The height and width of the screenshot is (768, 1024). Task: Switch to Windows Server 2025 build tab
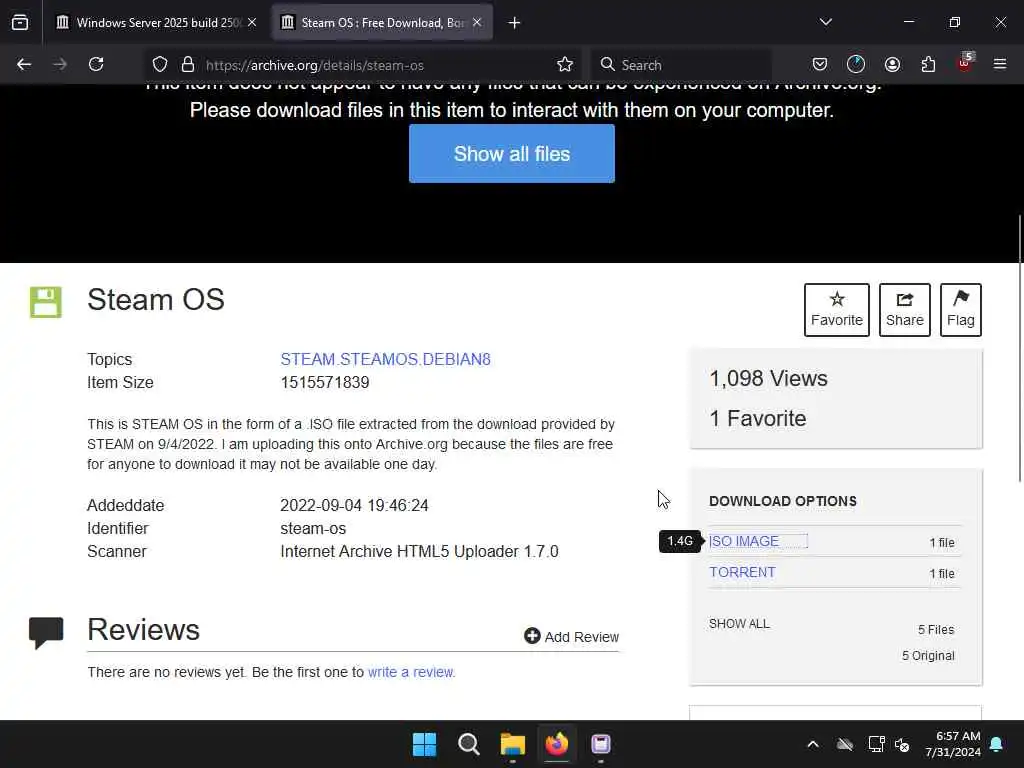tap(157, 23)
